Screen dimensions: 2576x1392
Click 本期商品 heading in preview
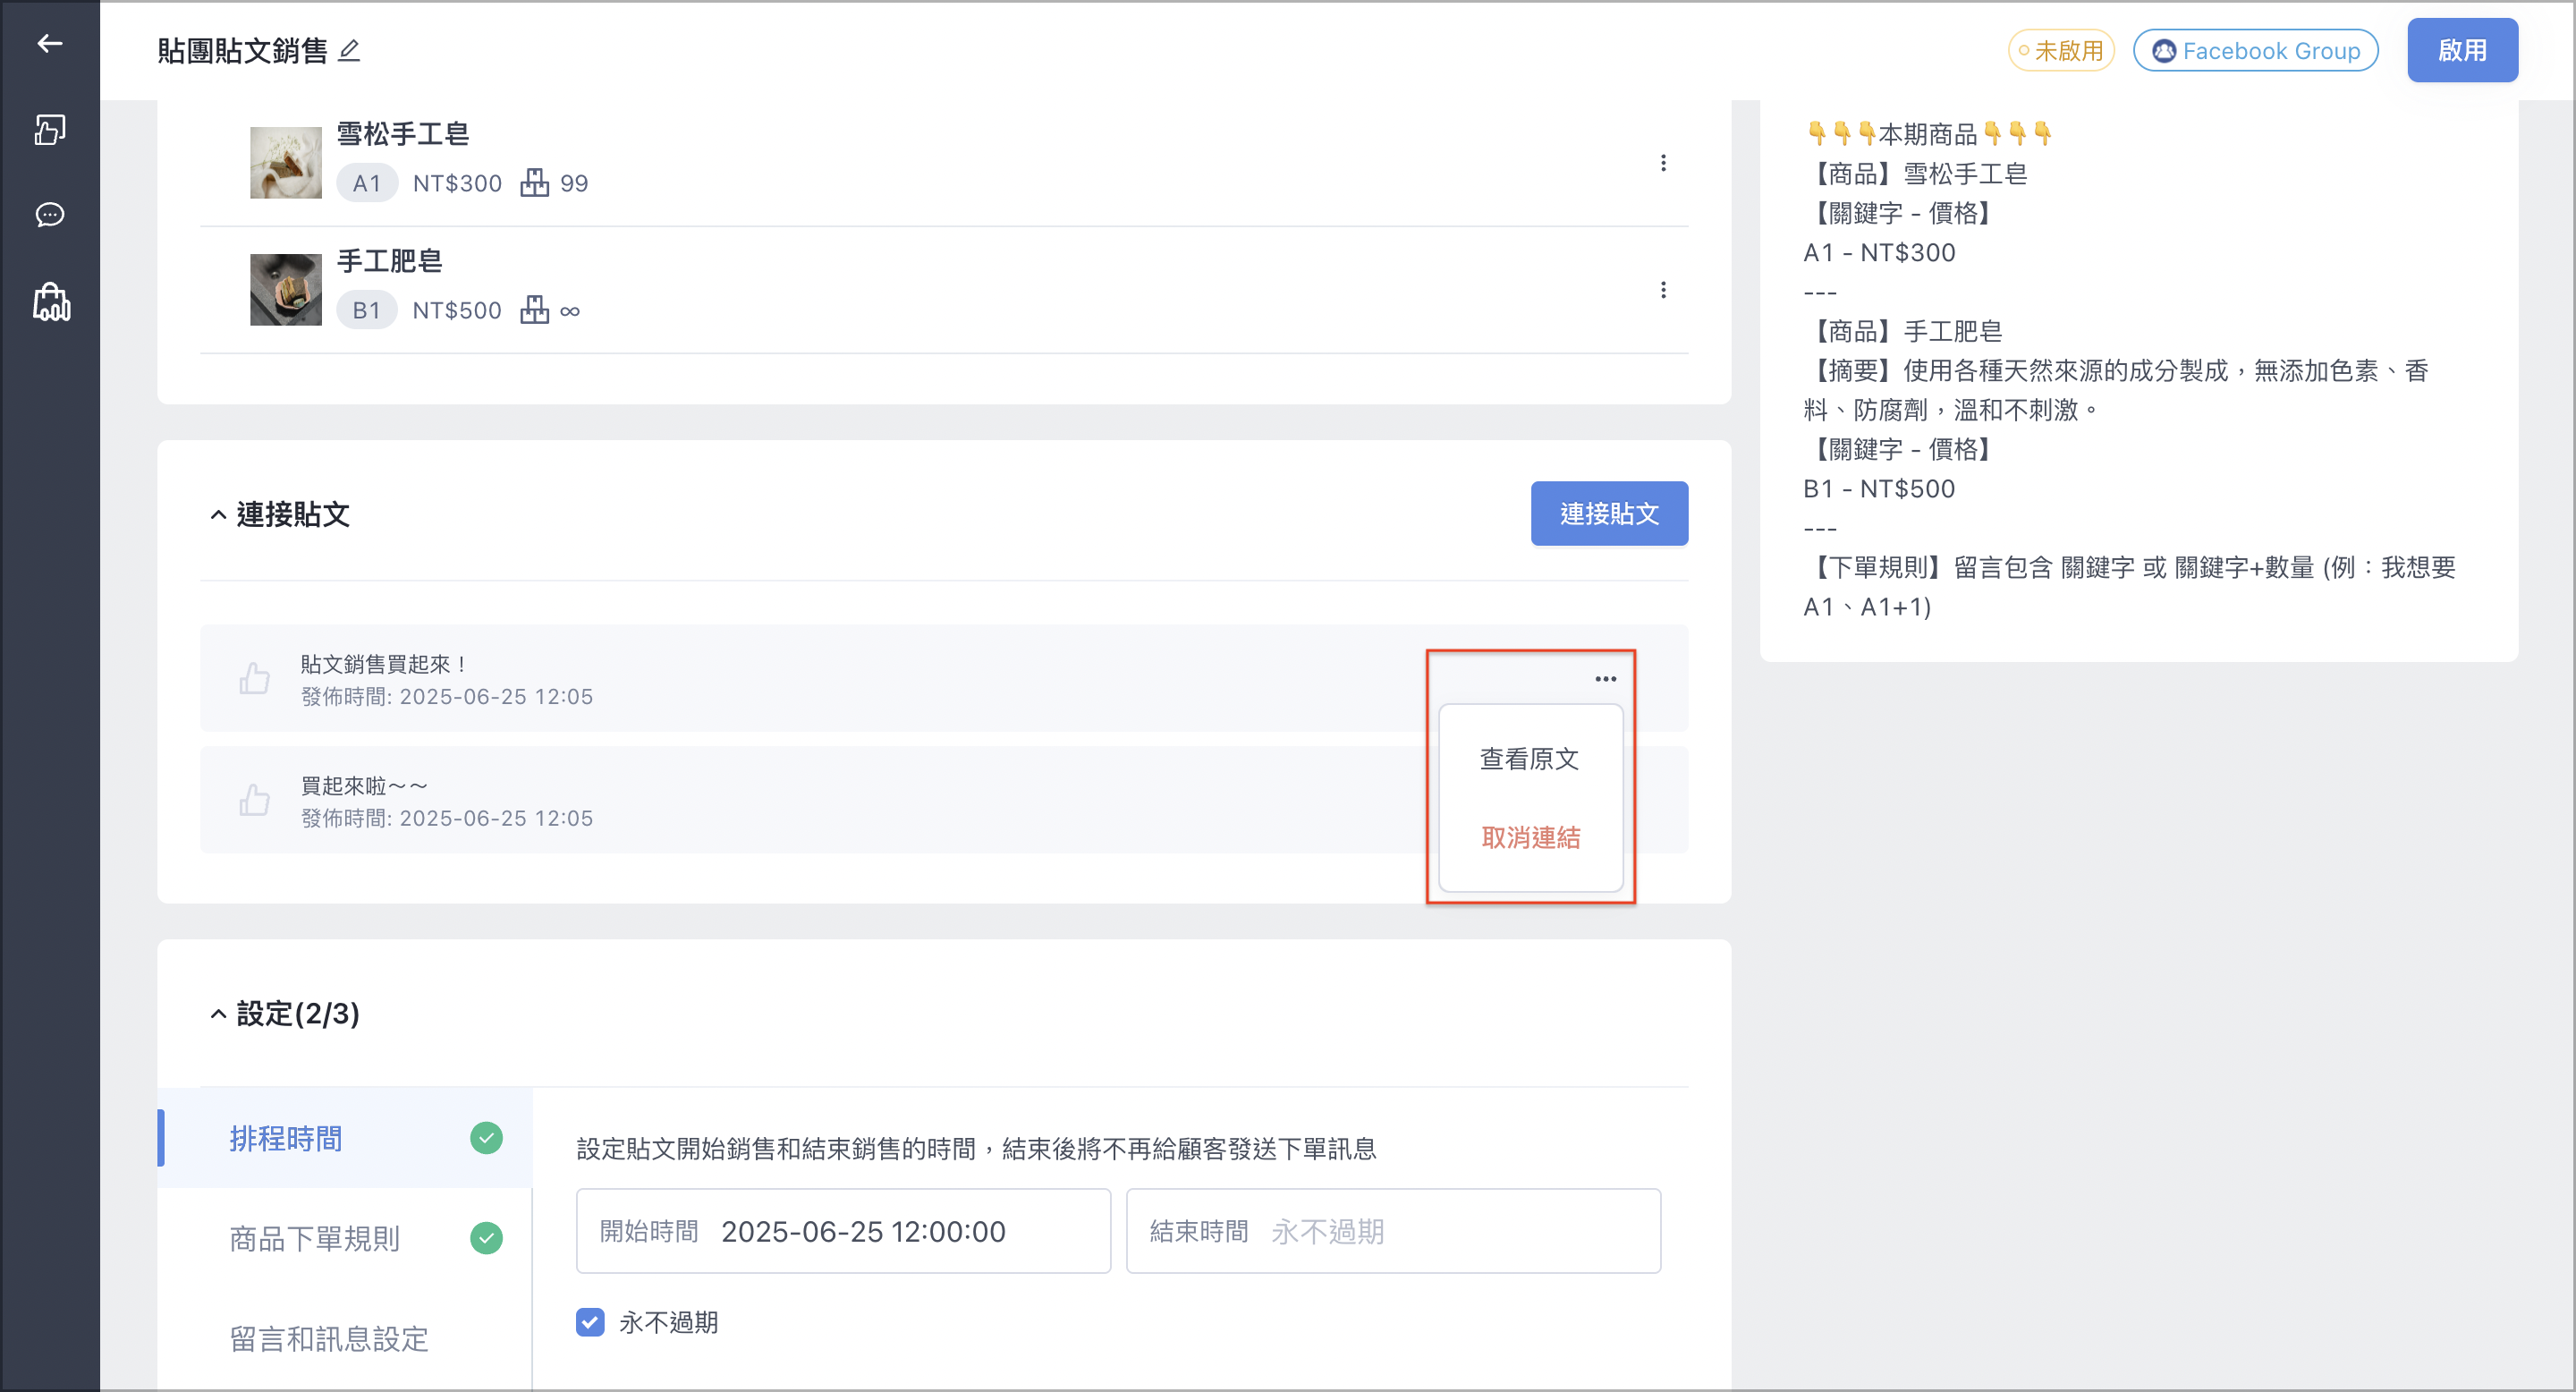[x=1930, y=133]
